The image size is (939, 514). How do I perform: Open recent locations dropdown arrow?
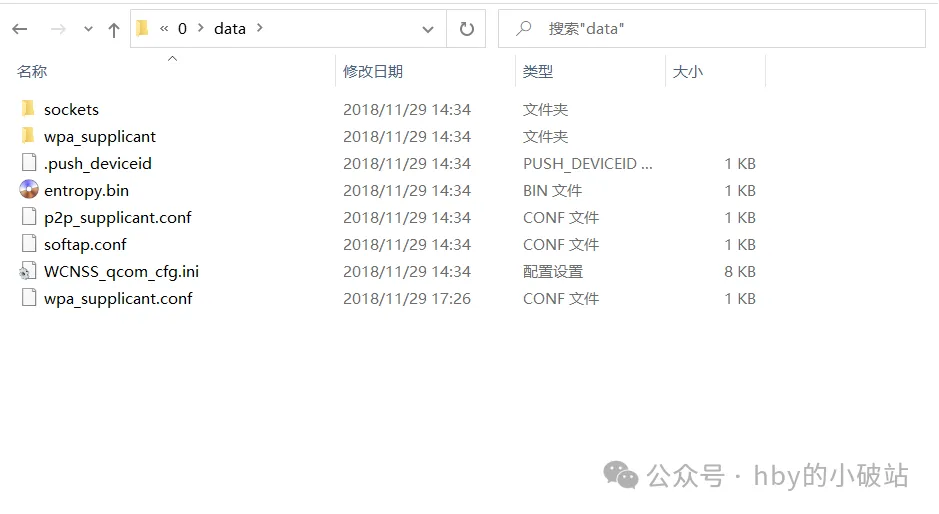(x=88, y=30)
